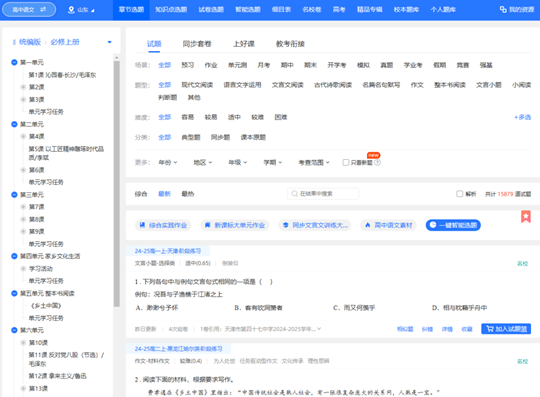The image size is (540, 397).
Task: Click the bookmark icon on 新课标大单元作业 chip
Action: pyautogui.click(x=207, y=225)
